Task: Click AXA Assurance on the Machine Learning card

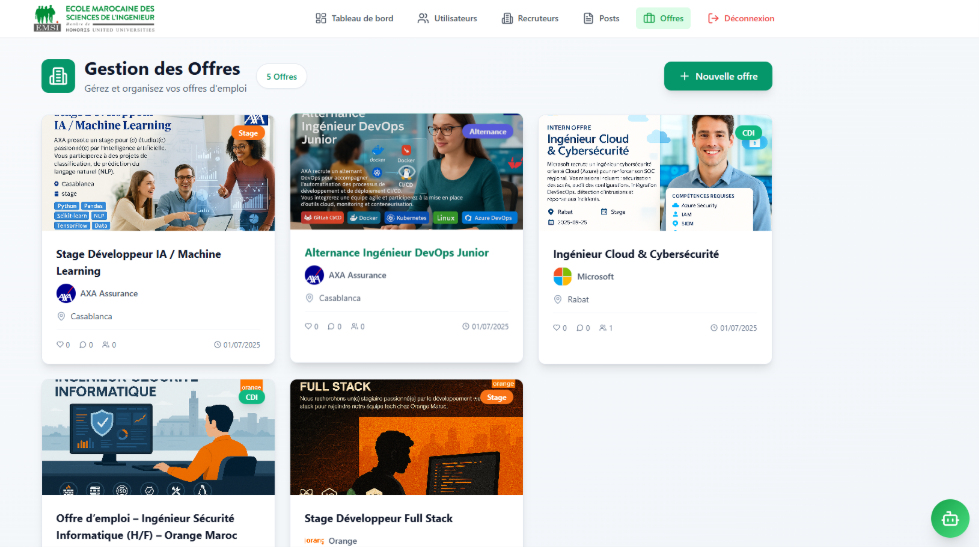Action: click(x=109, y=293)
